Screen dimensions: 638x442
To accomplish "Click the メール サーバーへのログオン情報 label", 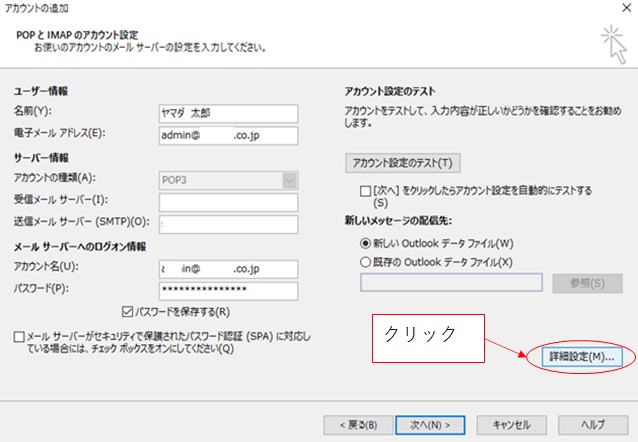I will [x=80, y=247].
